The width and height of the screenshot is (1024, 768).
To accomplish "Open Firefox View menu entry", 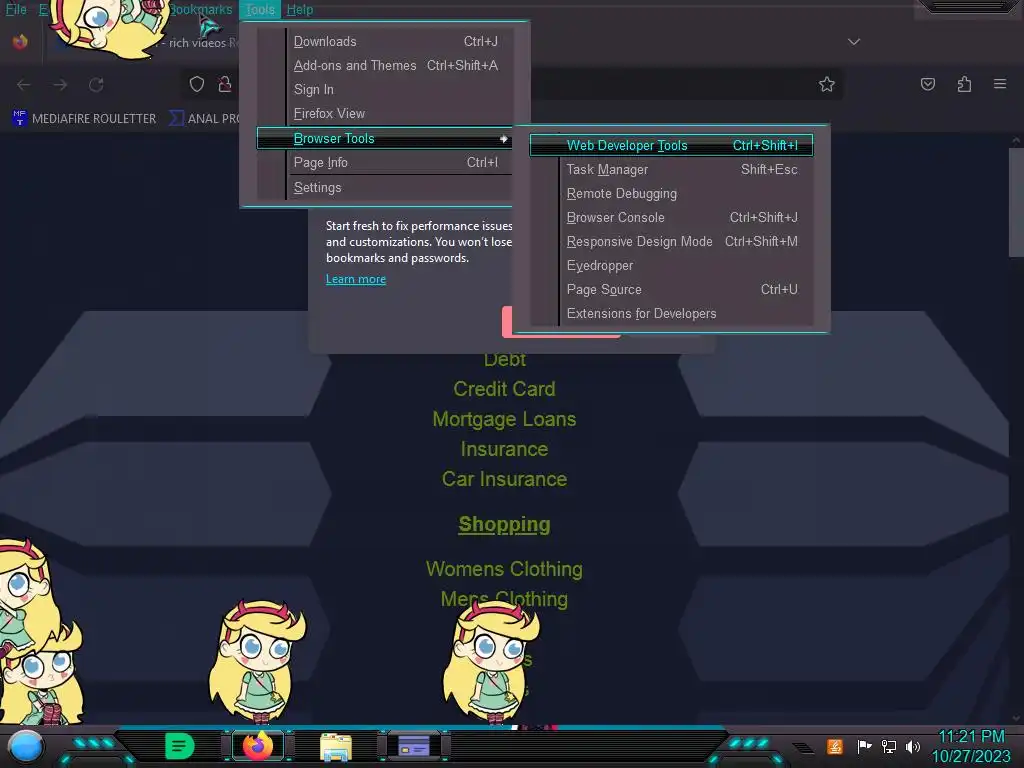I will [385, 114].
